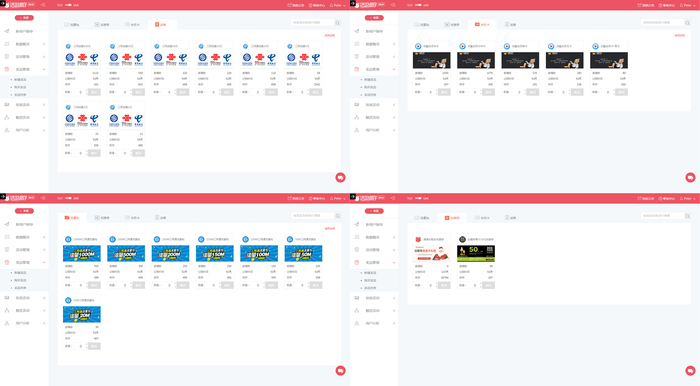Click the gray buy button on the 20M data-pack card
This screenshot has height=386, width=700.
point(94,346)
